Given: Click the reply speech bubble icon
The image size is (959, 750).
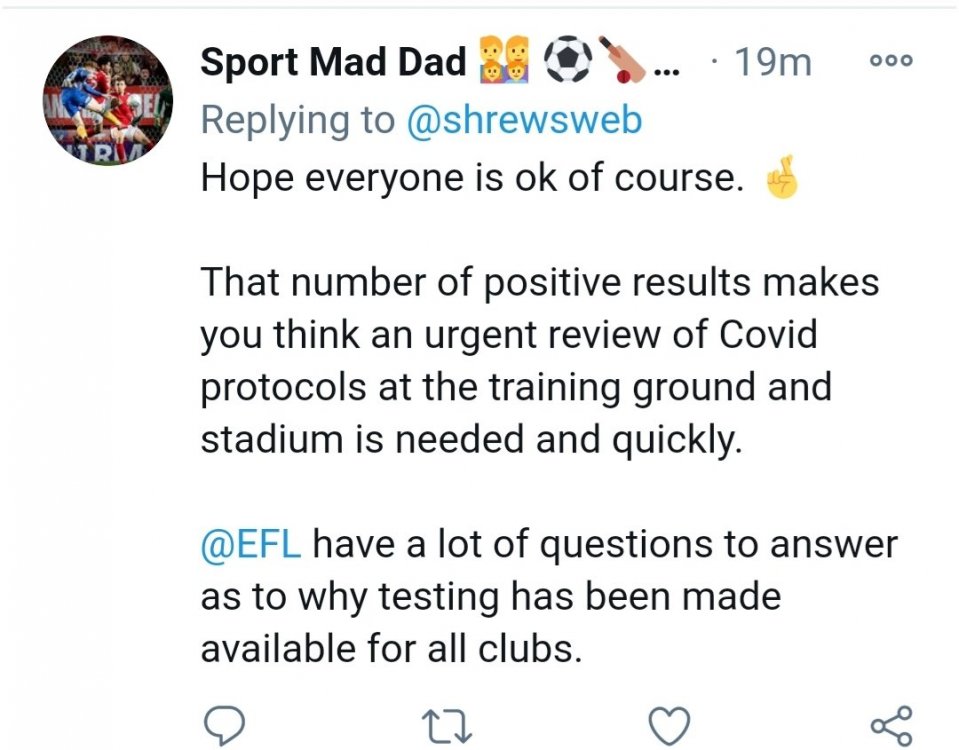Looking at the screenshot, I should click(x=220, y=723).
